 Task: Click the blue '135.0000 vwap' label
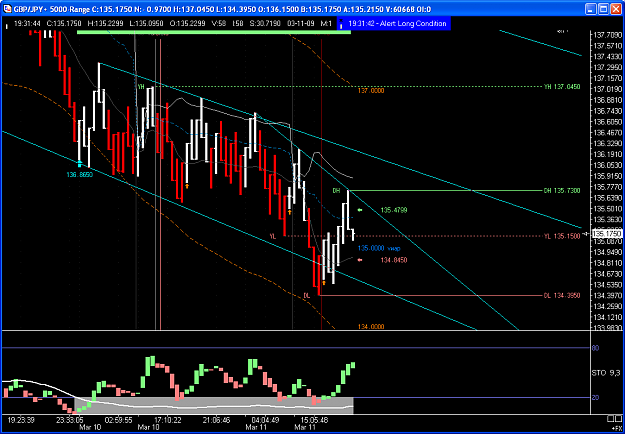click(x=379, y=248)
